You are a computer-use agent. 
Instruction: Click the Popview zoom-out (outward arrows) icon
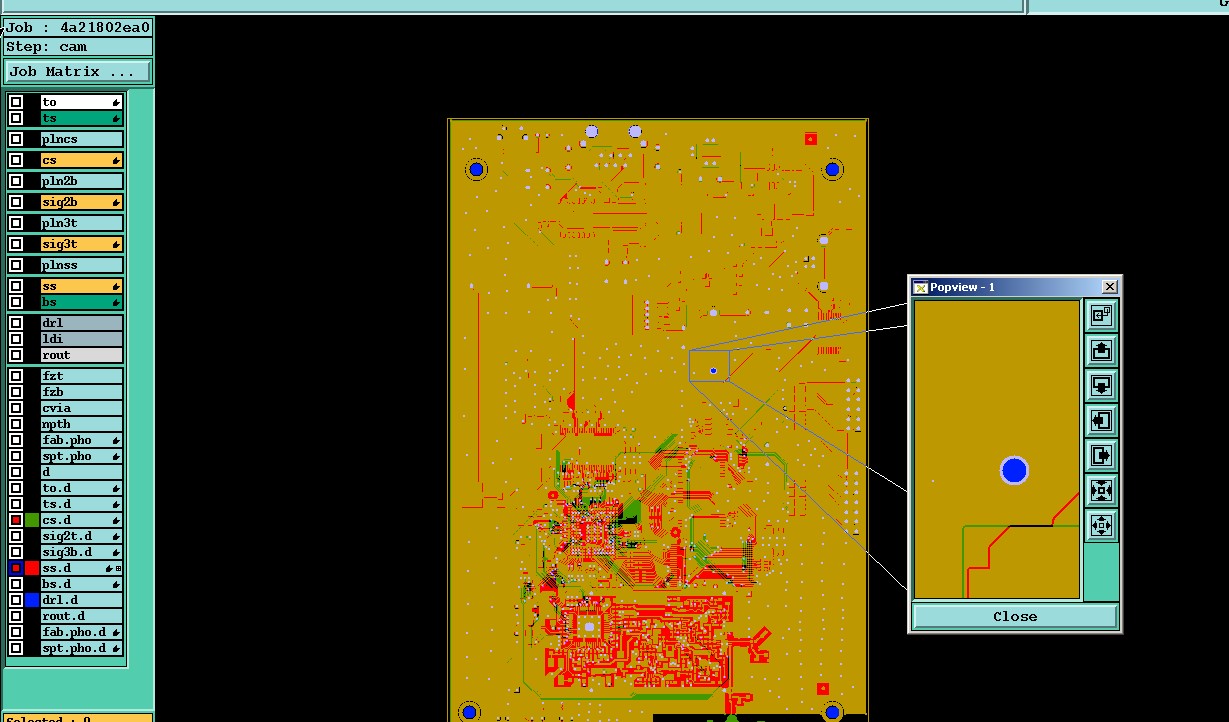[x=1101, y=526]
